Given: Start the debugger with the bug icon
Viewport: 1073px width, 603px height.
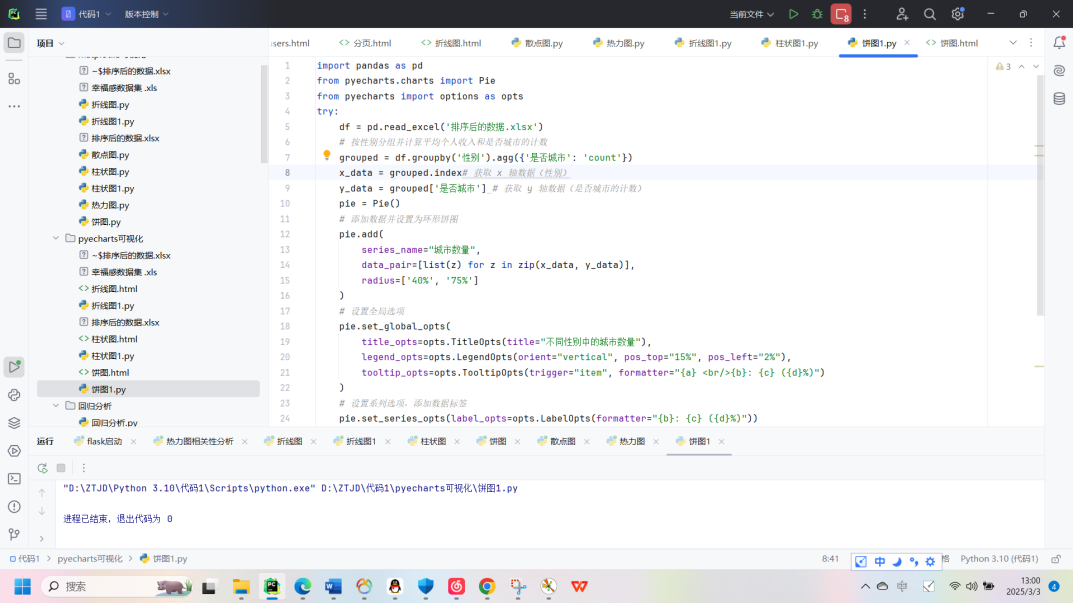Looking at the screenshot, I should click(x=817, y=14).
